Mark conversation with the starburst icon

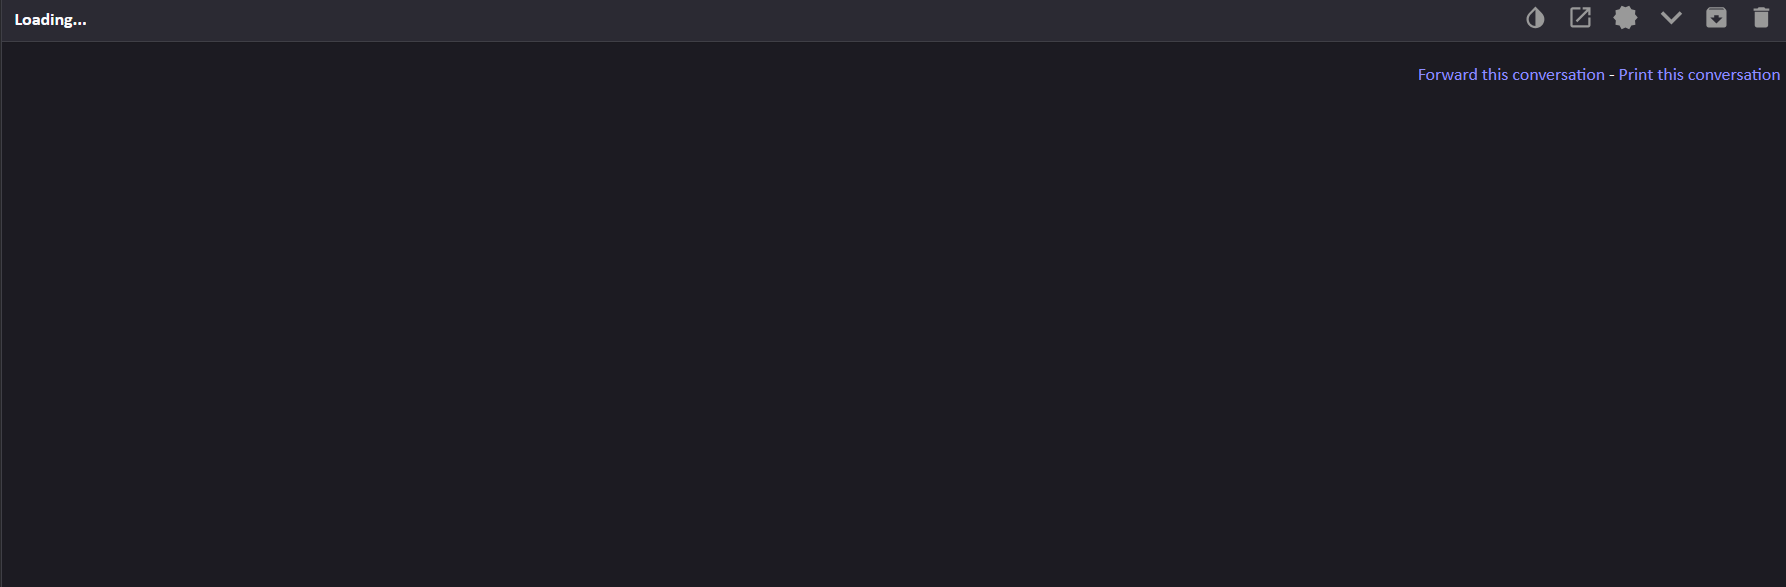point(1626,18)
